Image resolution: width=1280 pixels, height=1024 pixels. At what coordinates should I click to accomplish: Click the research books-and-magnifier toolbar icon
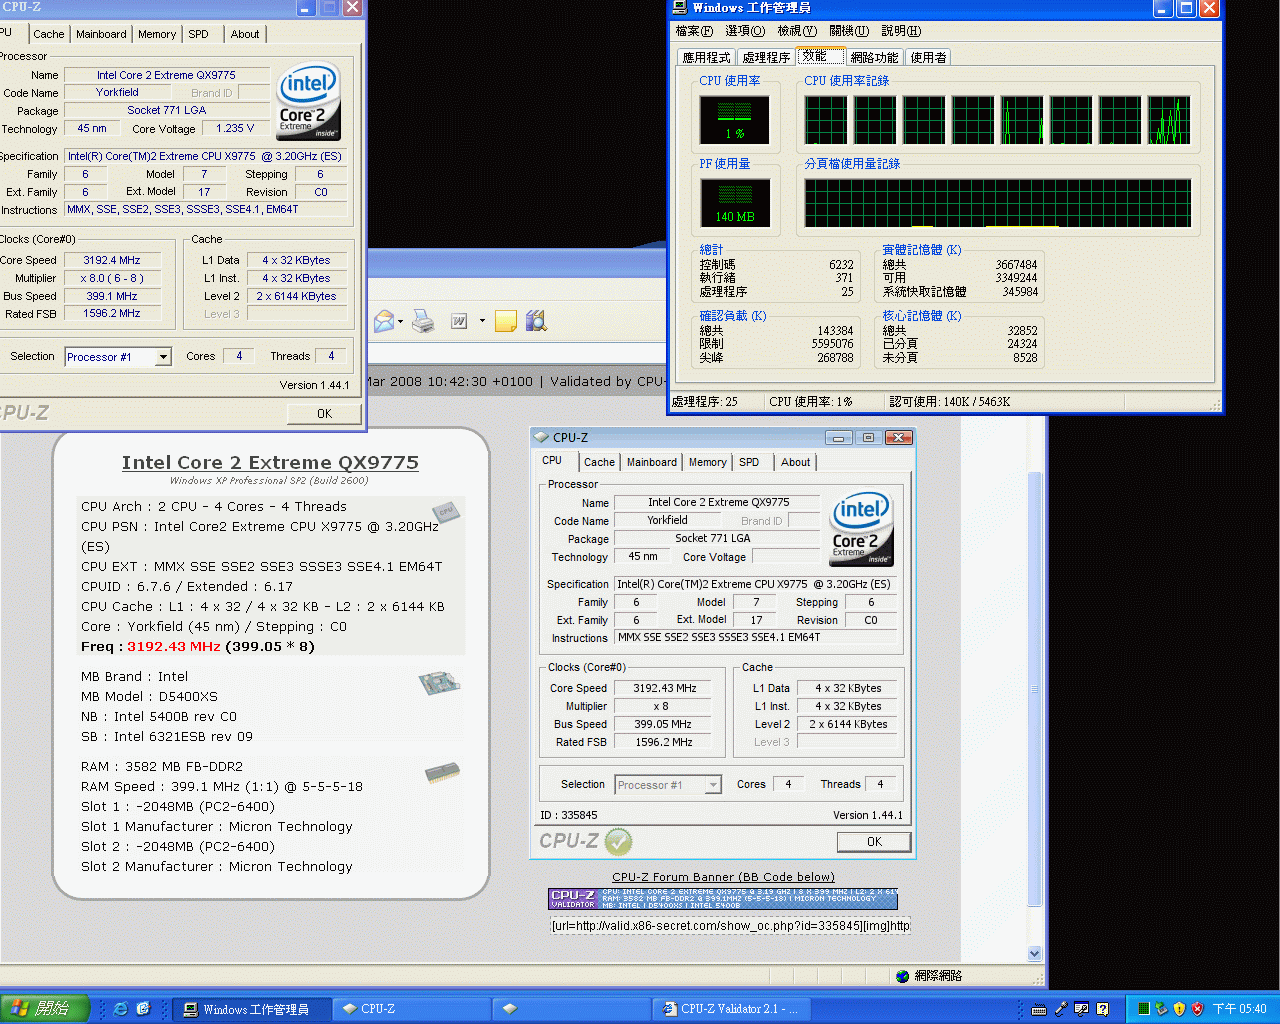pyautogui.click(x=536, y=321)
